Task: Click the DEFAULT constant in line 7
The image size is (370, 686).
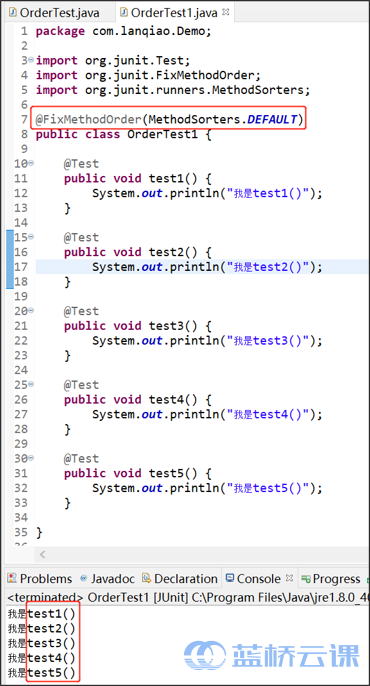Action: point(272,119)
